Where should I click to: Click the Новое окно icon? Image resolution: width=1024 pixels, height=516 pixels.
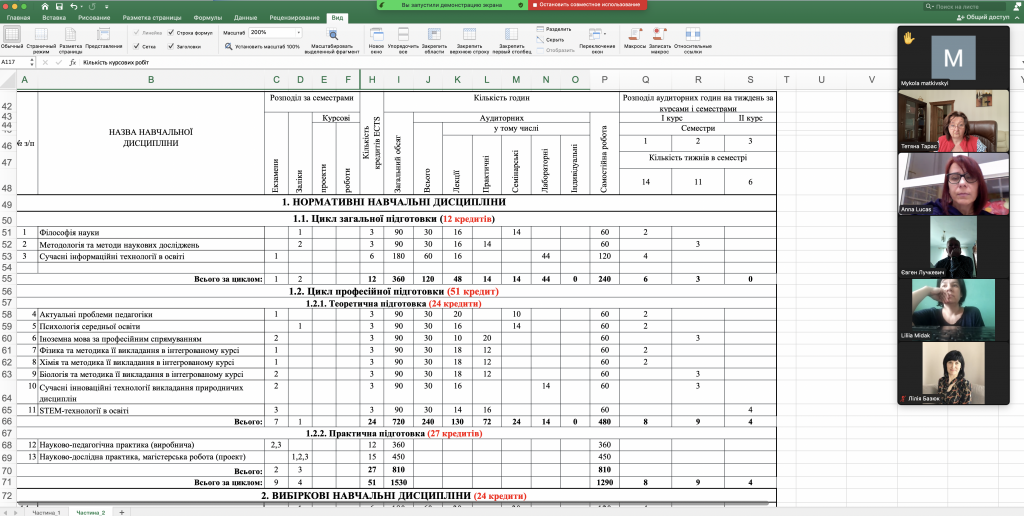[x=376, y=34]
